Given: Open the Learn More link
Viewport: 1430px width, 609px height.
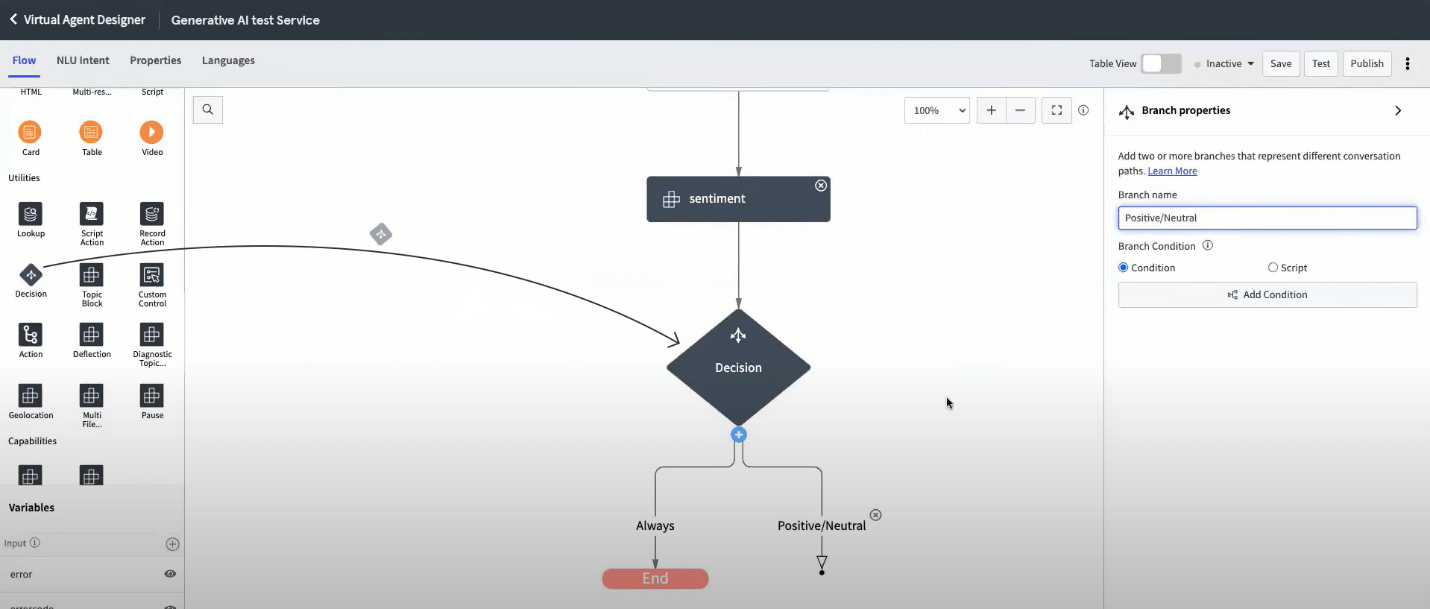Looking at the screenshot, I should click(x=1172, y=171).
